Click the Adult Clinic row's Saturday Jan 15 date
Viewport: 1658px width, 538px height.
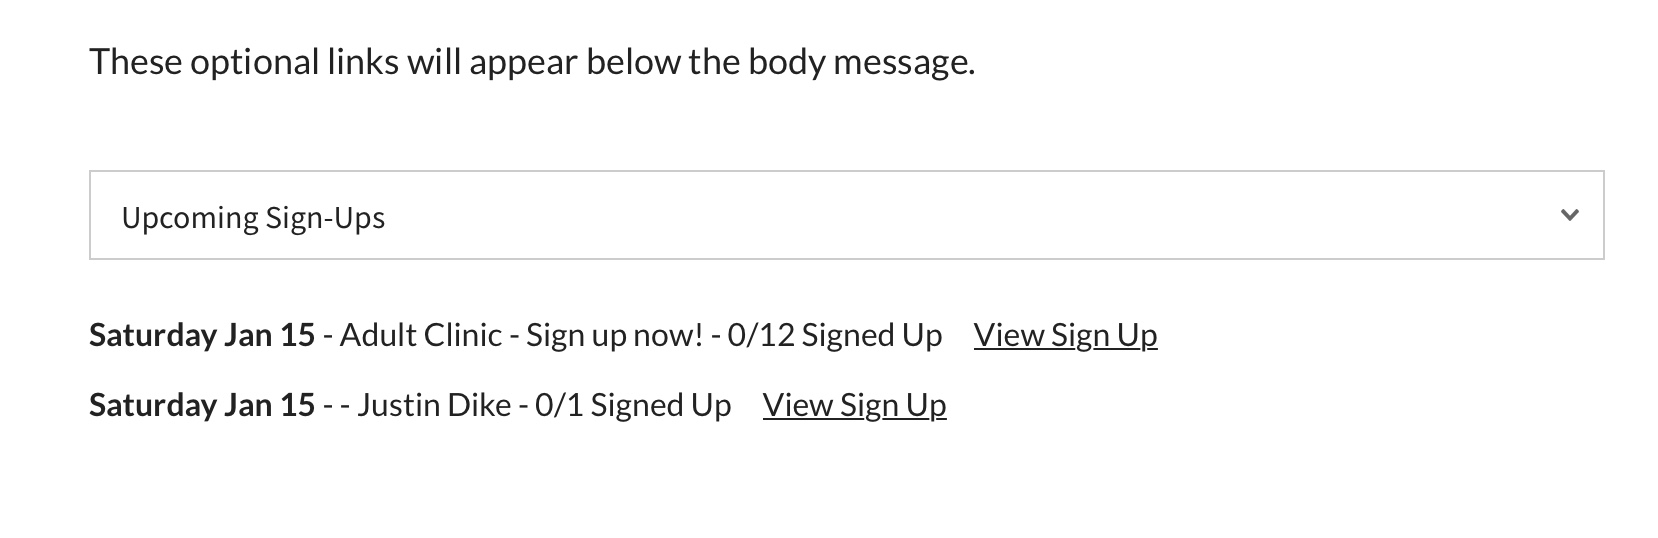(x=202, y=335)
